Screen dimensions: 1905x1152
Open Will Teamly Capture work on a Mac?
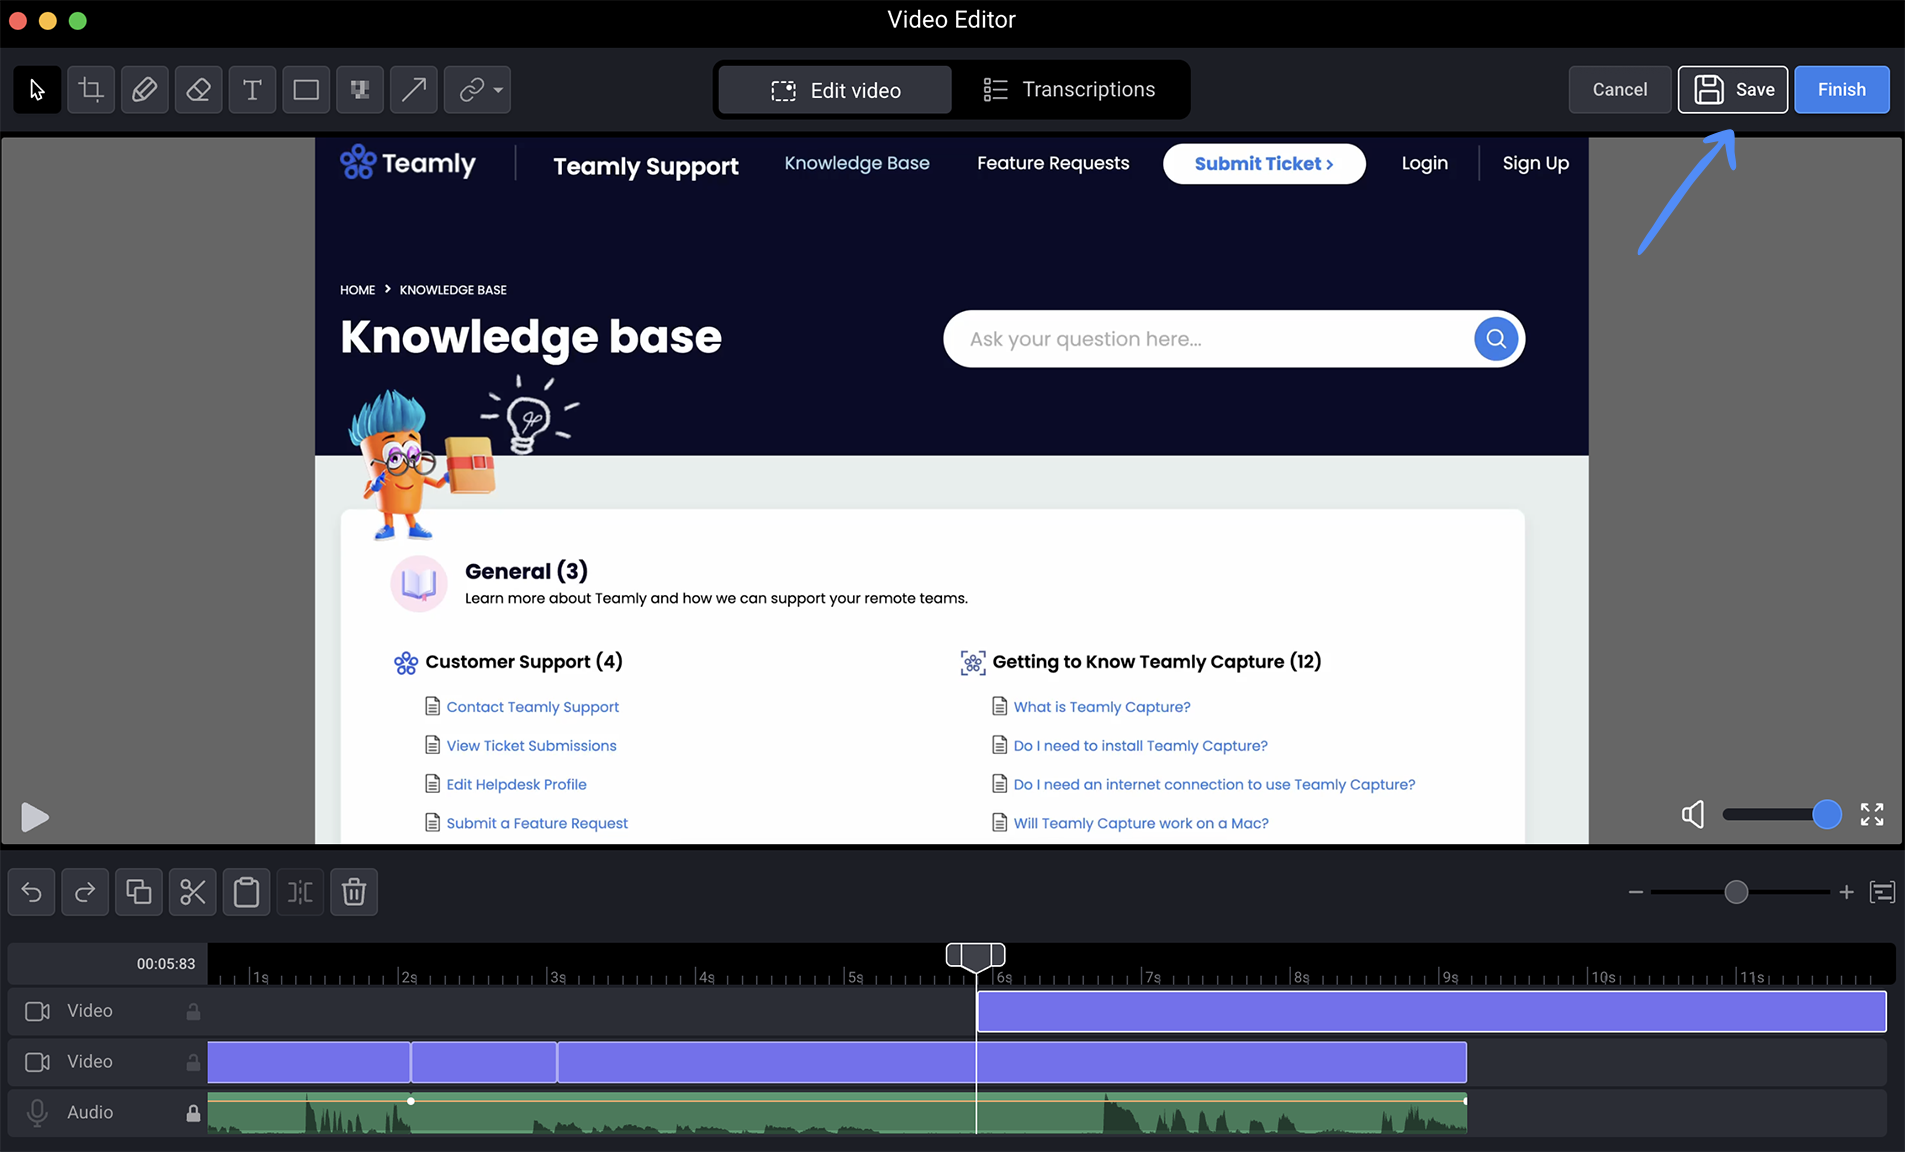click(1141, 824)
